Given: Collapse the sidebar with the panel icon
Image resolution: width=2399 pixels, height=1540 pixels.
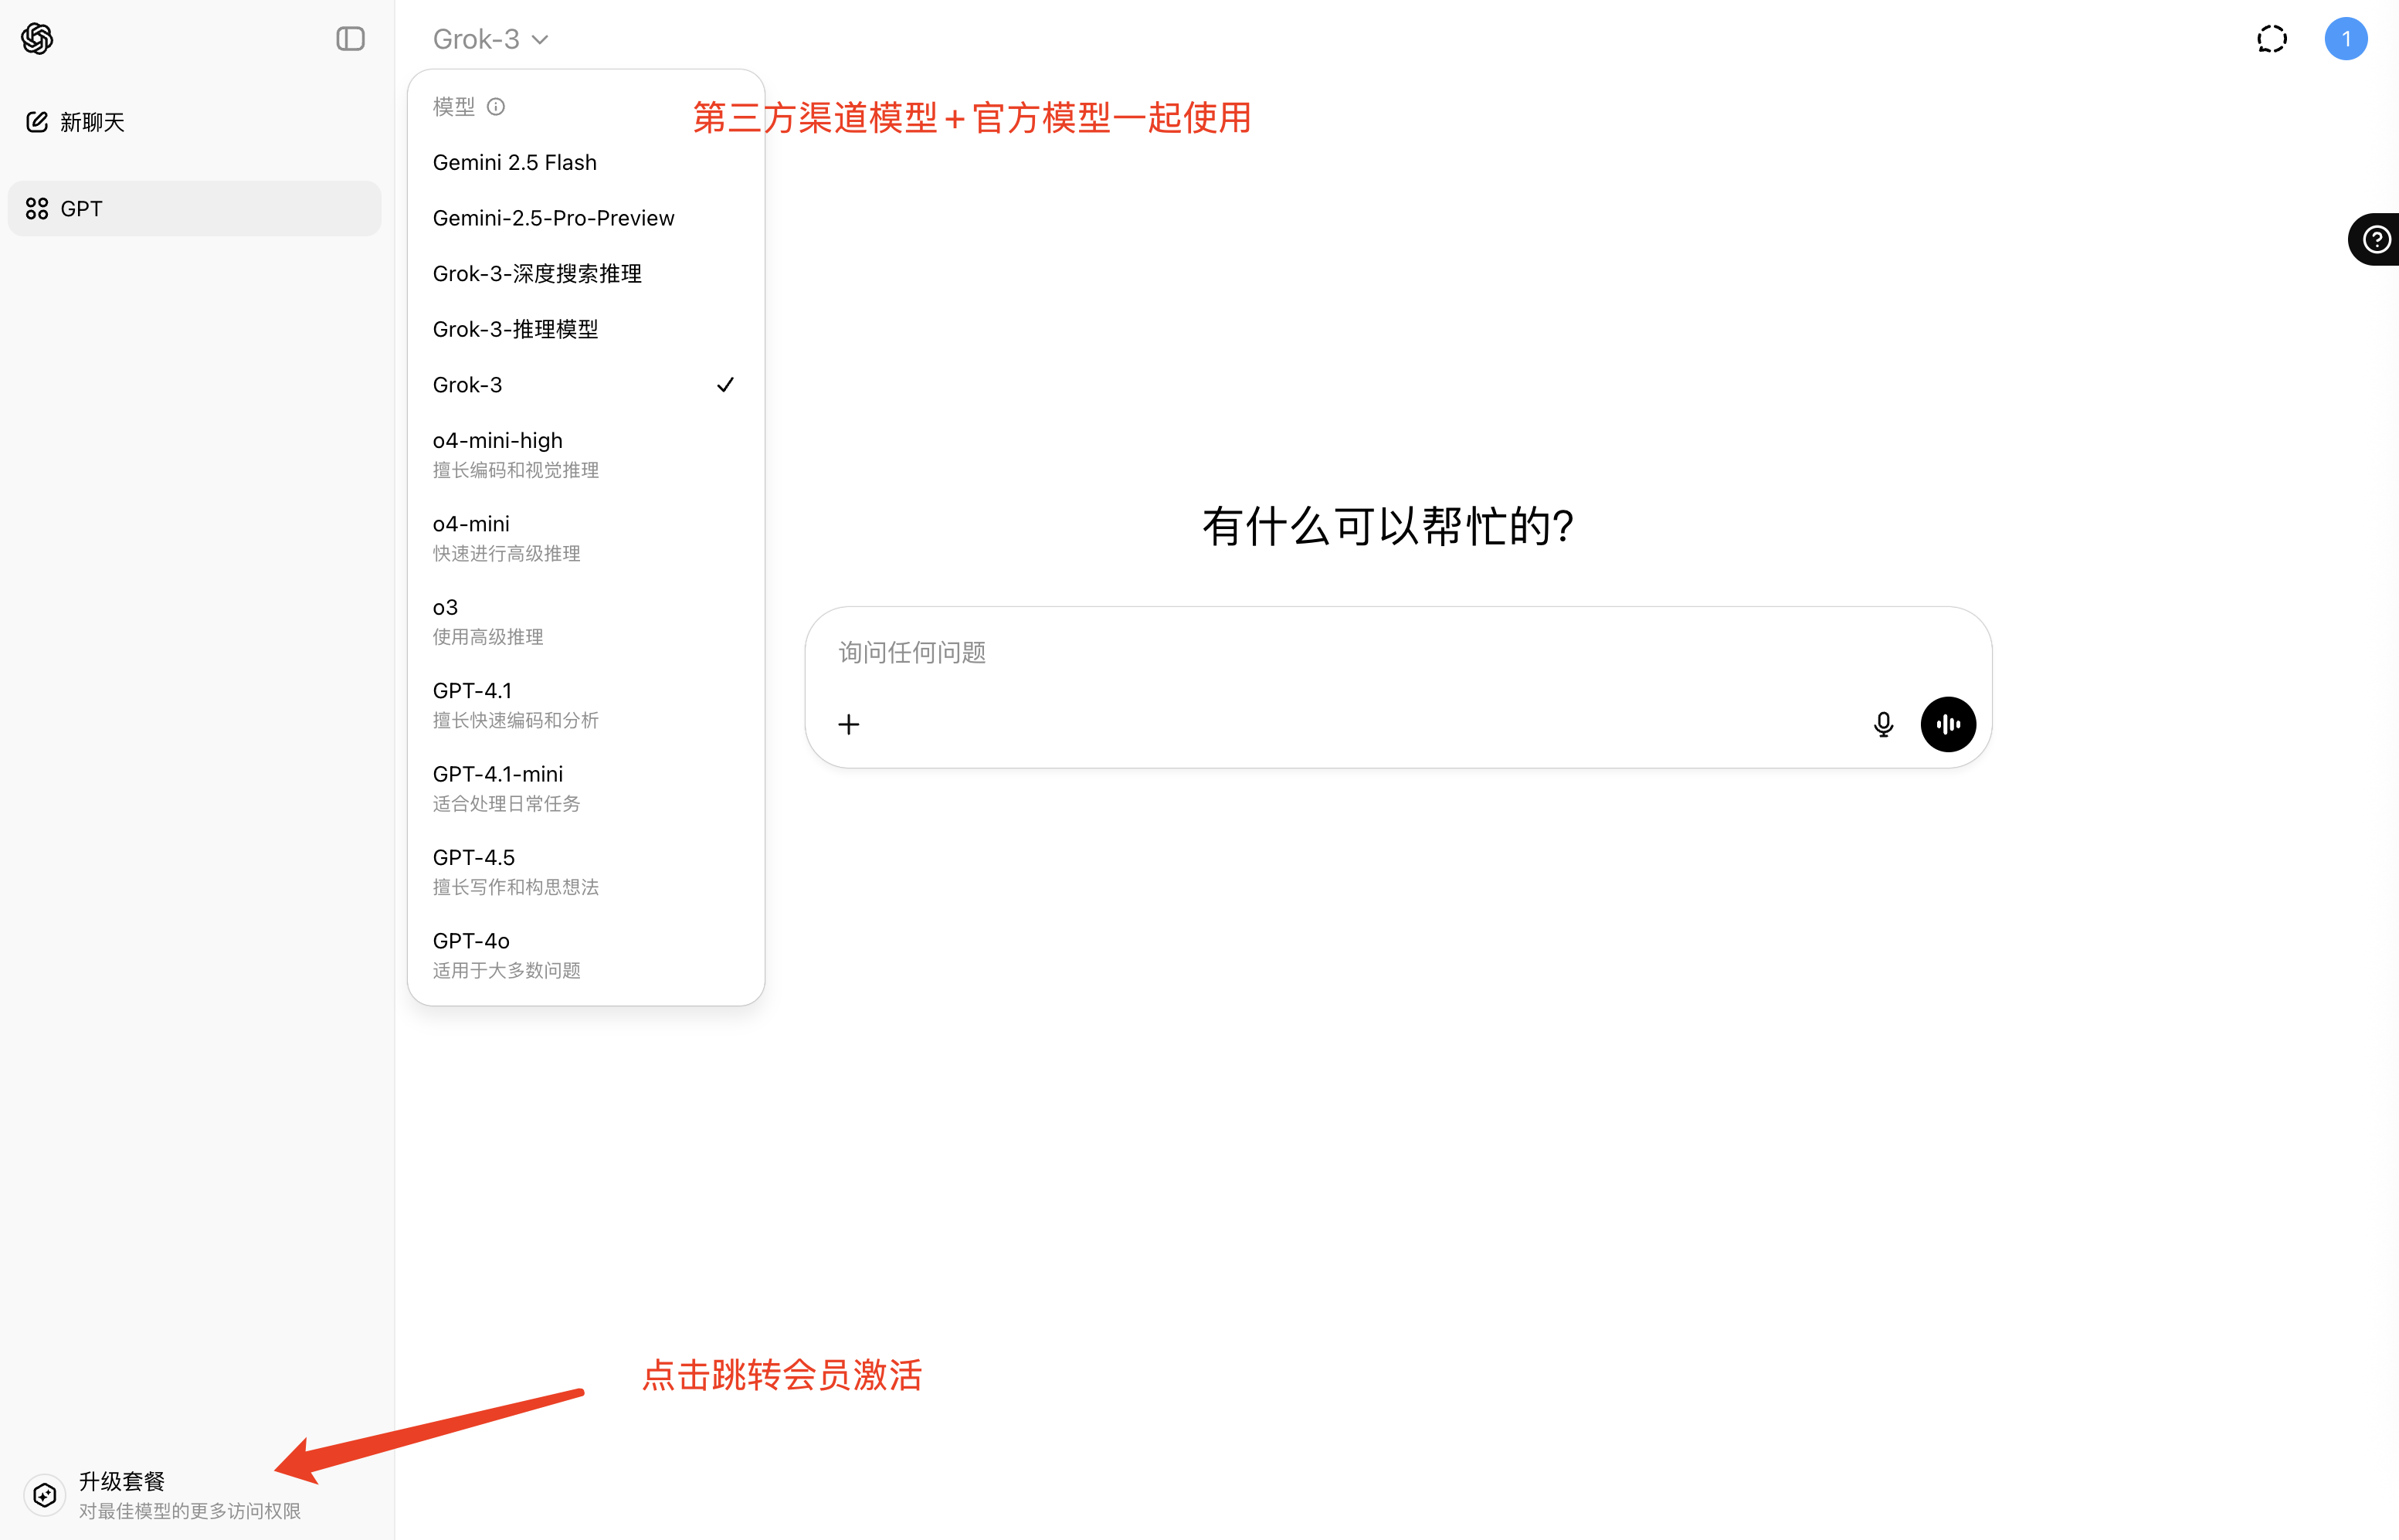Looking at the screenshot, I should tap(350, 39).
